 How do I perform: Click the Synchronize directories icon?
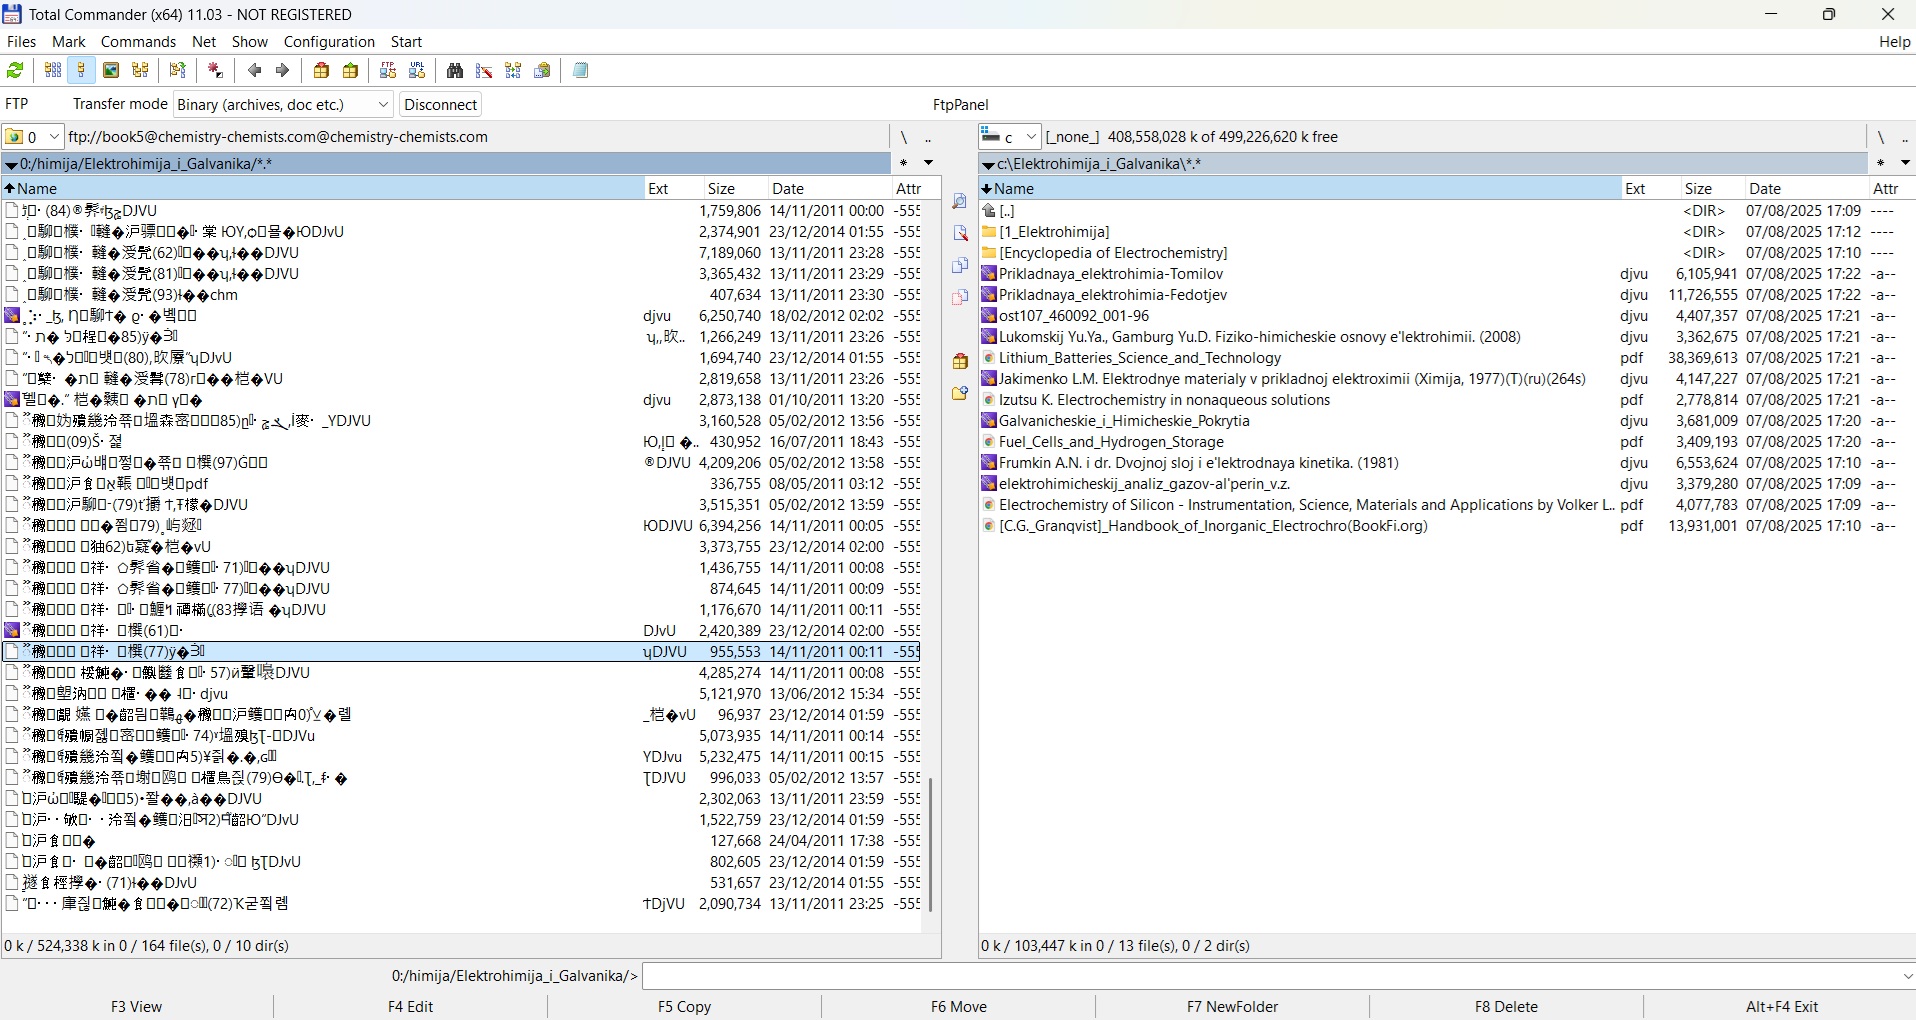coord(513,70)
